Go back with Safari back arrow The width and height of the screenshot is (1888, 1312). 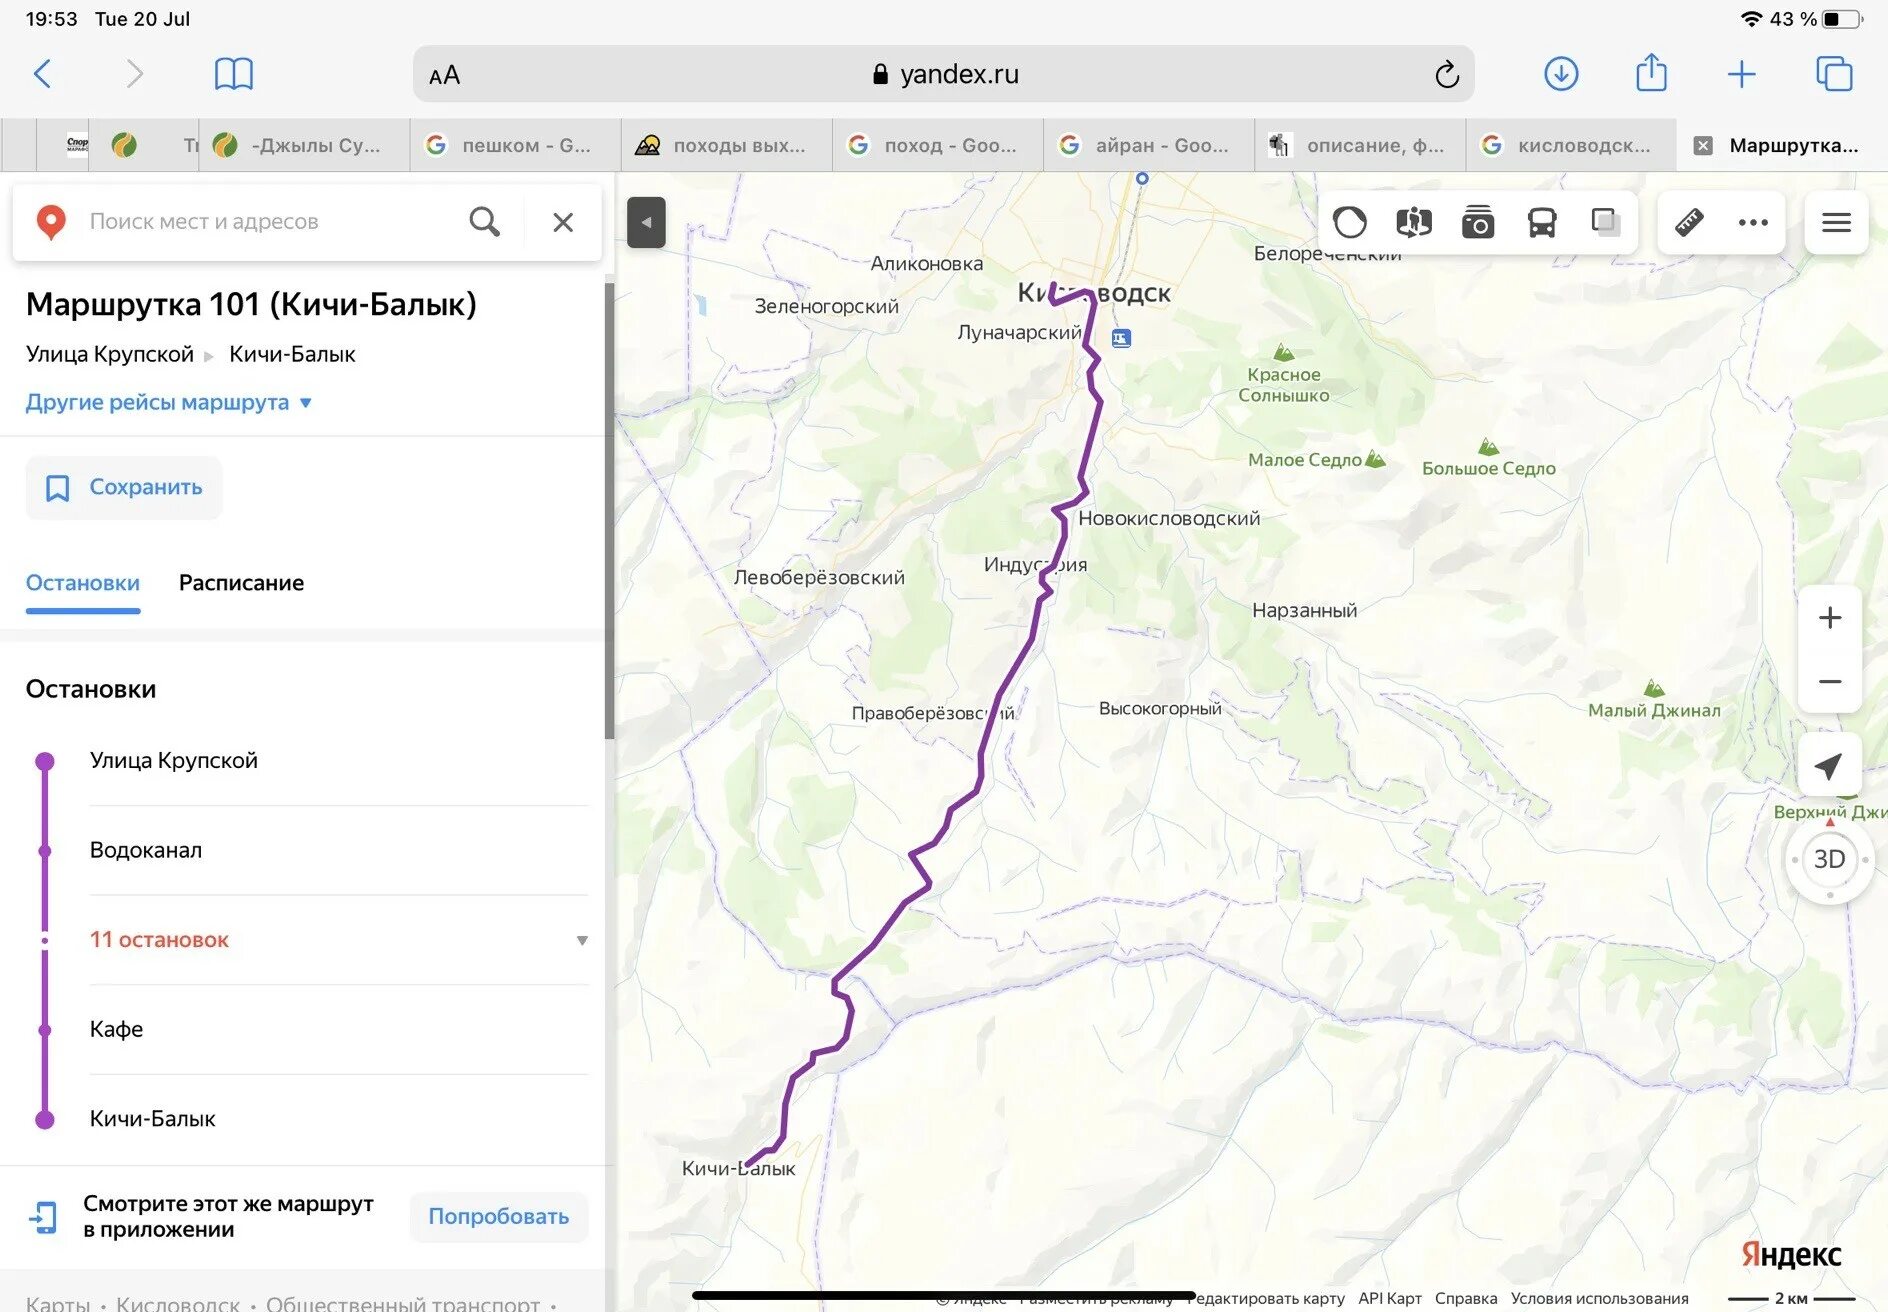(42, 74)
